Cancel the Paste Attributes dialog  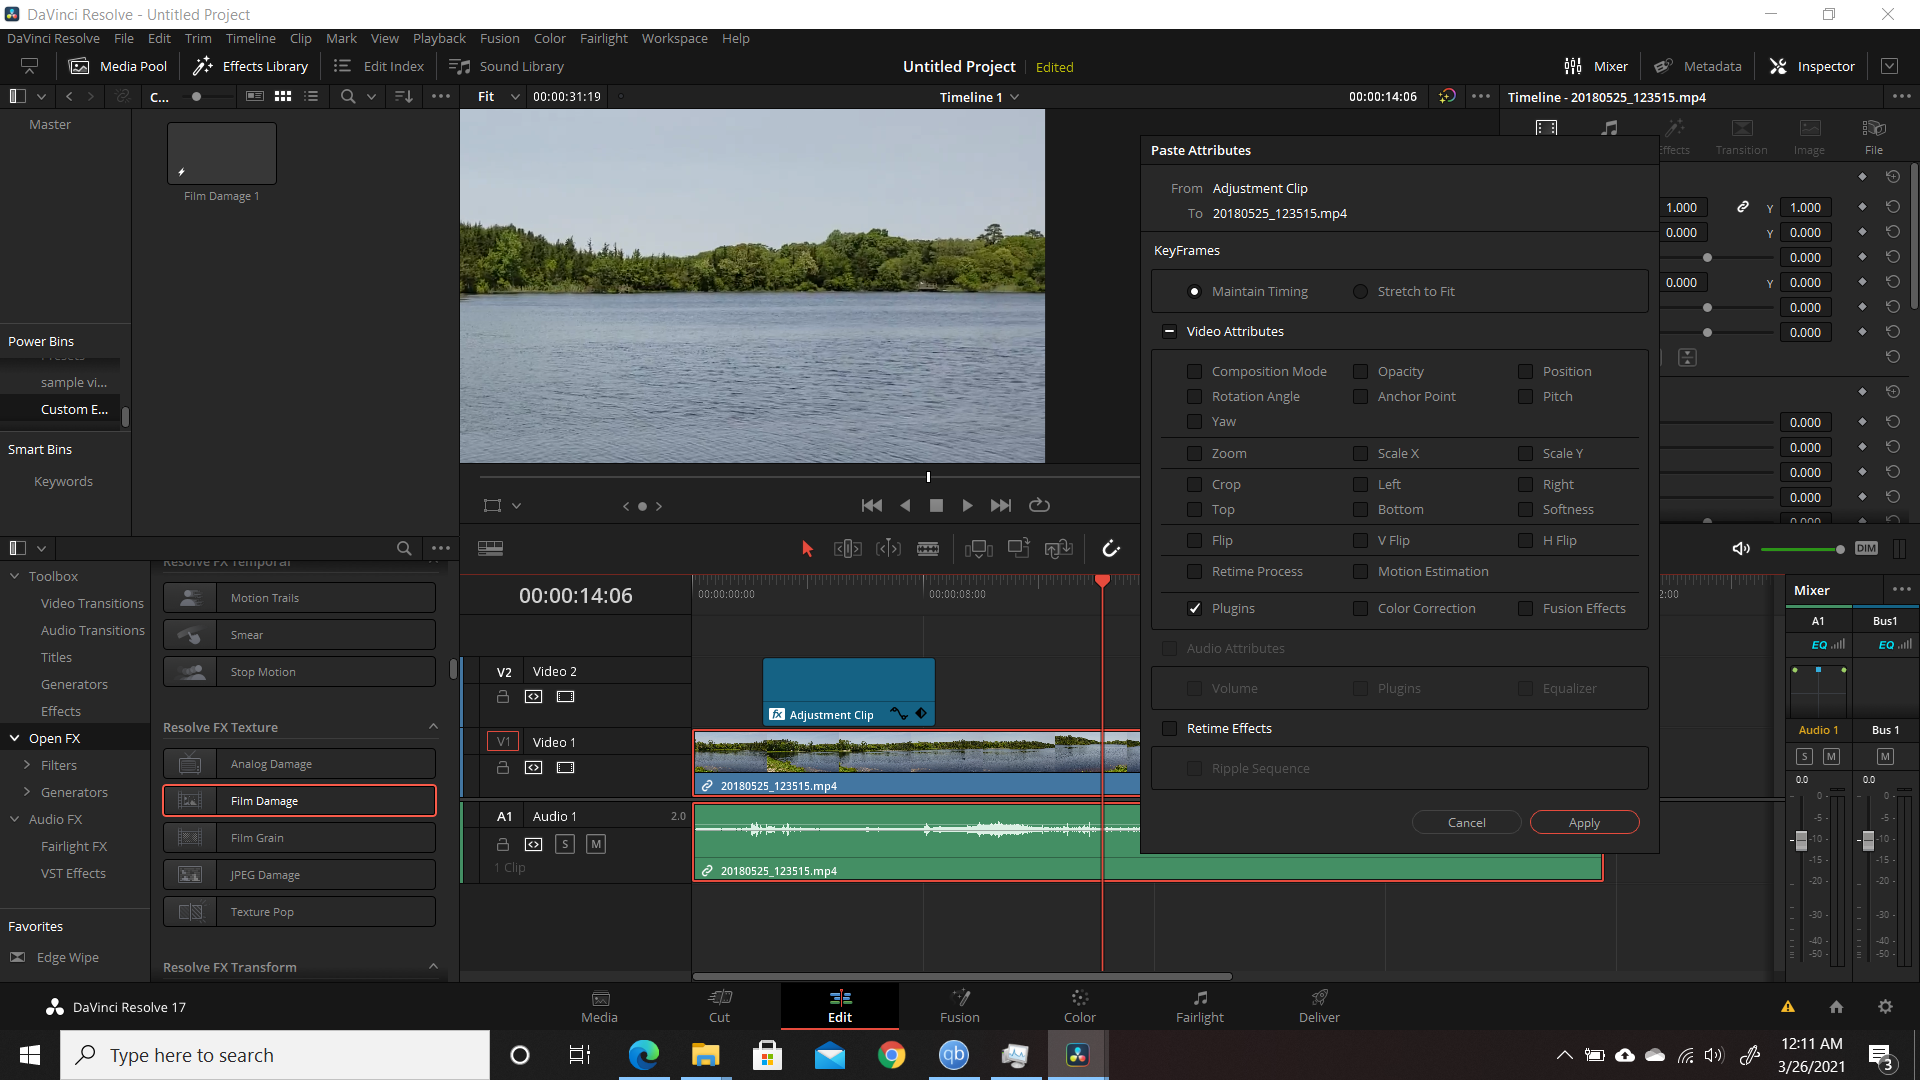(x=1466, y=823)
